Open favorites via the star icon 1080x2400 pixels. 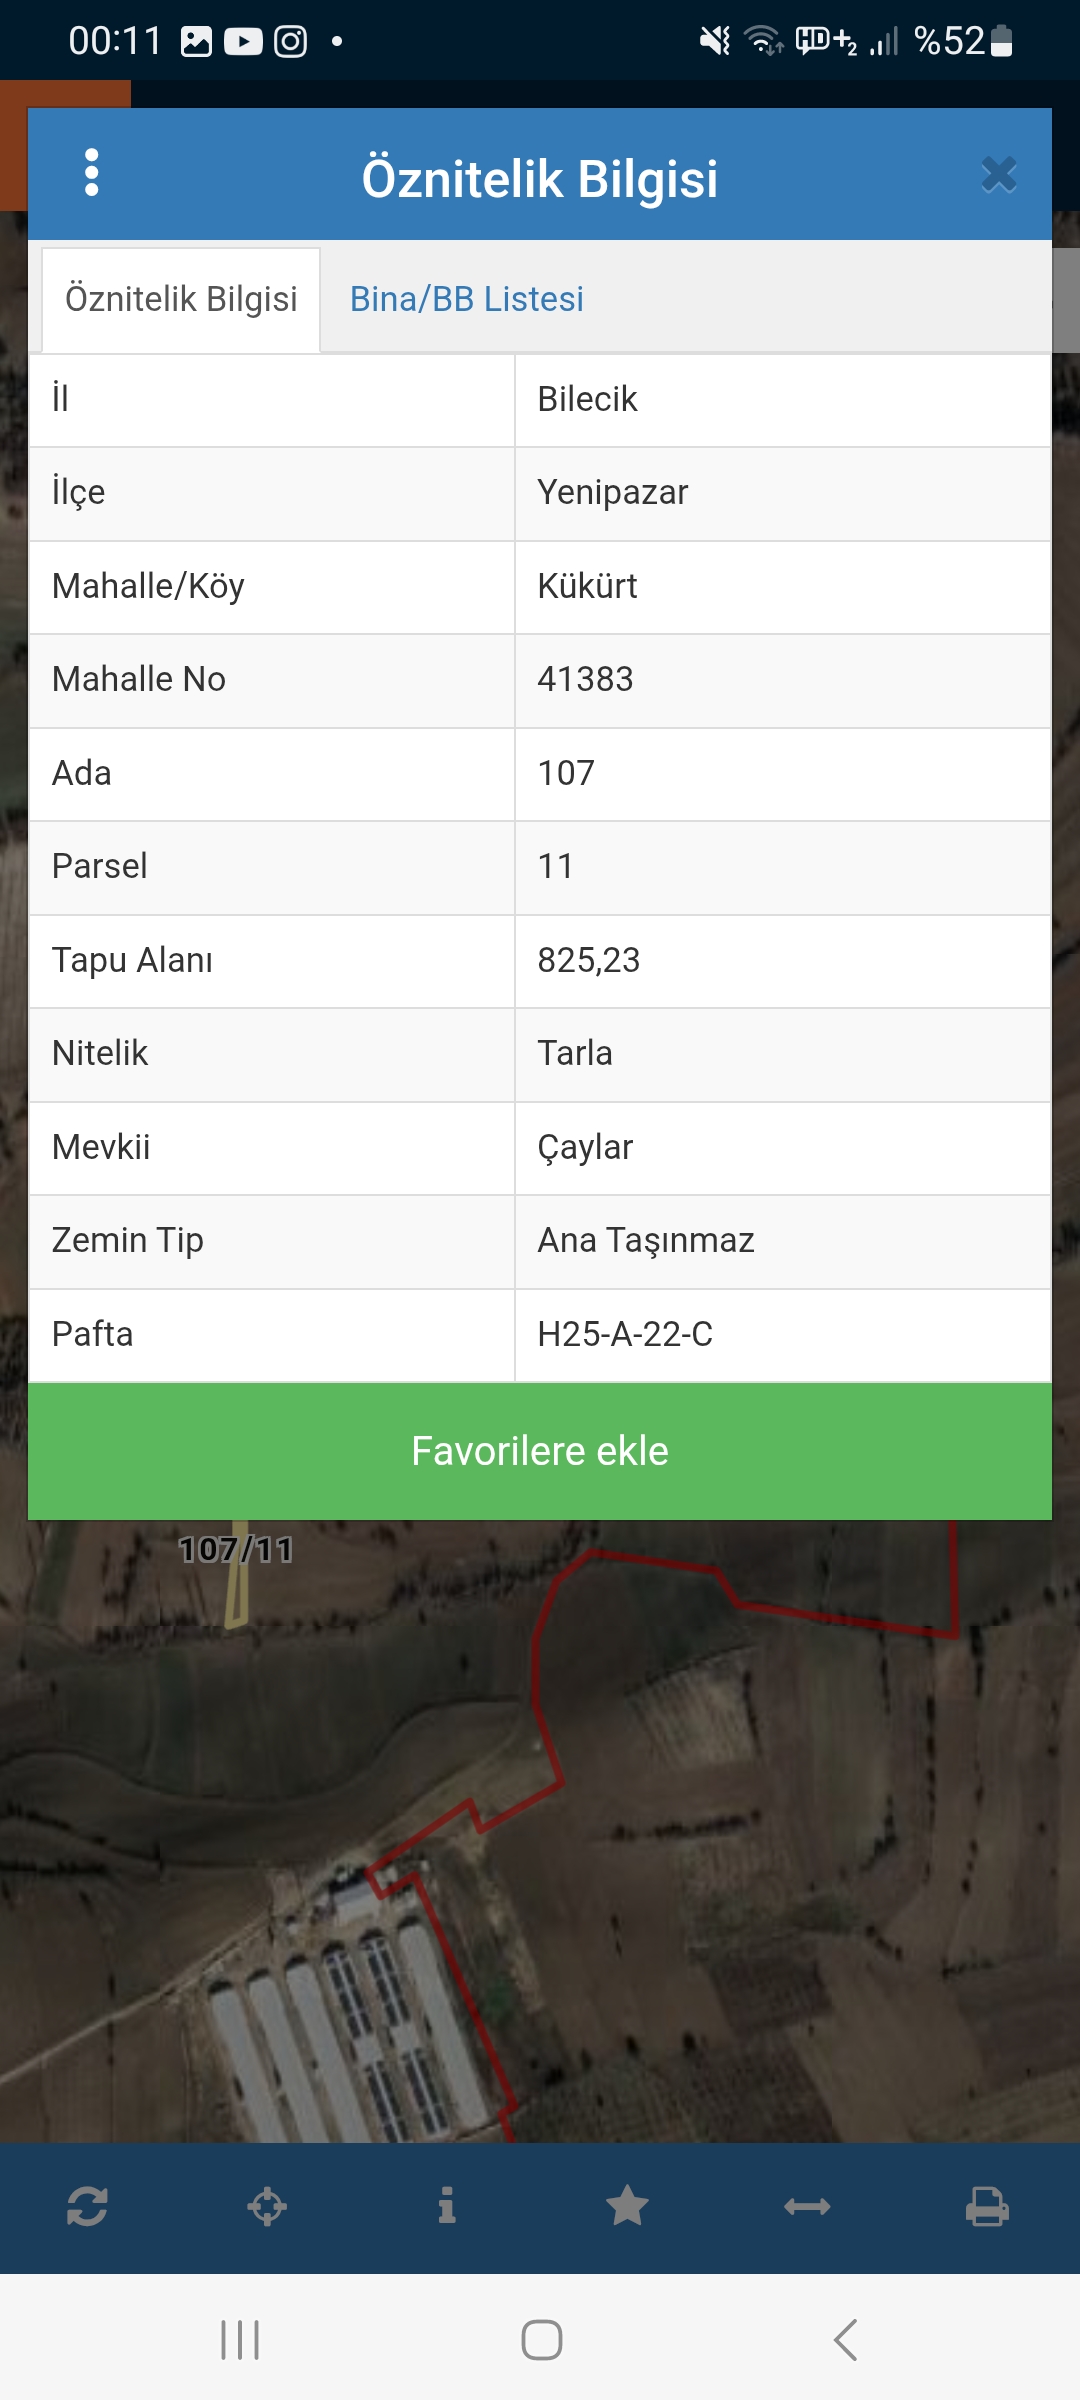[x=627, y=2206]
